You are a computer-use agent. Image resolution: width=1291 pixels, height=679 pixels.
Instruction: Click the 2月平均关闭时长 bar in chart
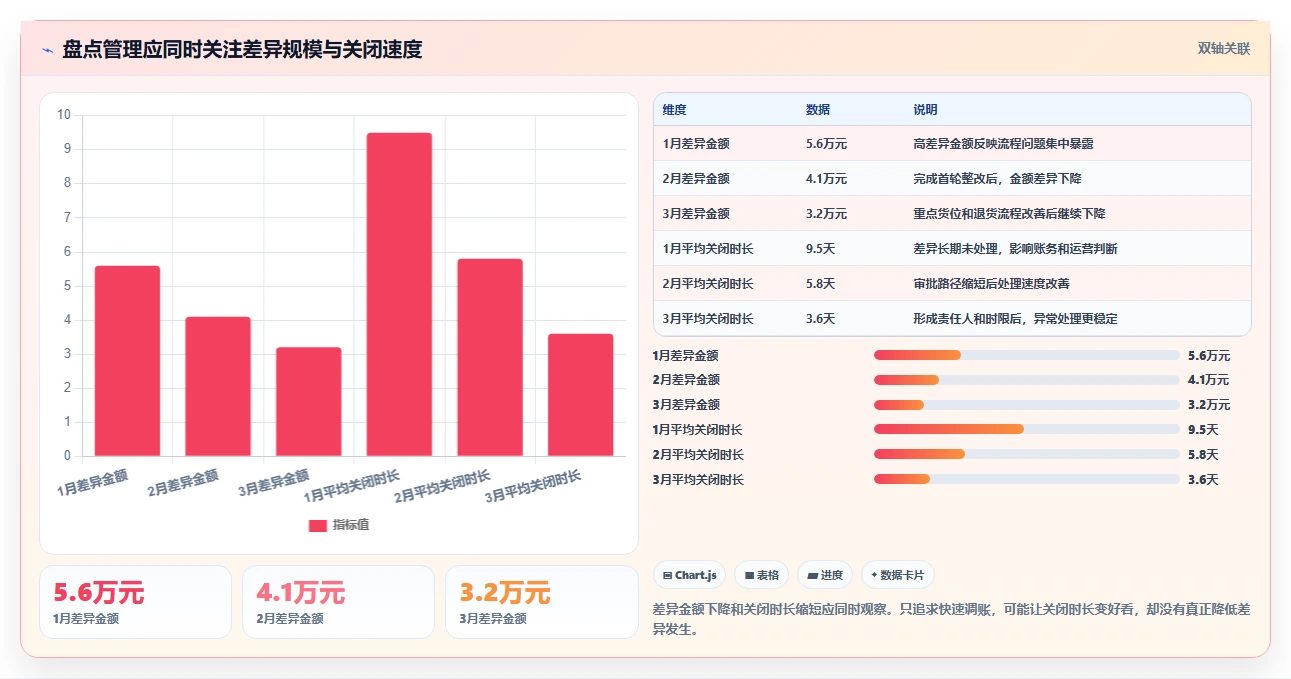pyautogui.click(x=490, y=357)
